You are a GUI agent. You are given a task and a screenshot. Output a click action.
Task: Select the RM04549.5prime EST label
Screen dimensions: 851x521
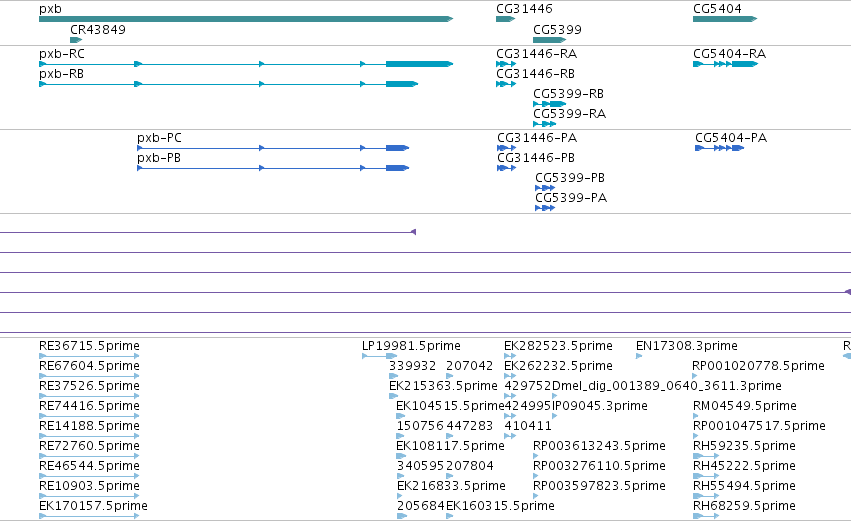coord(745,406)
